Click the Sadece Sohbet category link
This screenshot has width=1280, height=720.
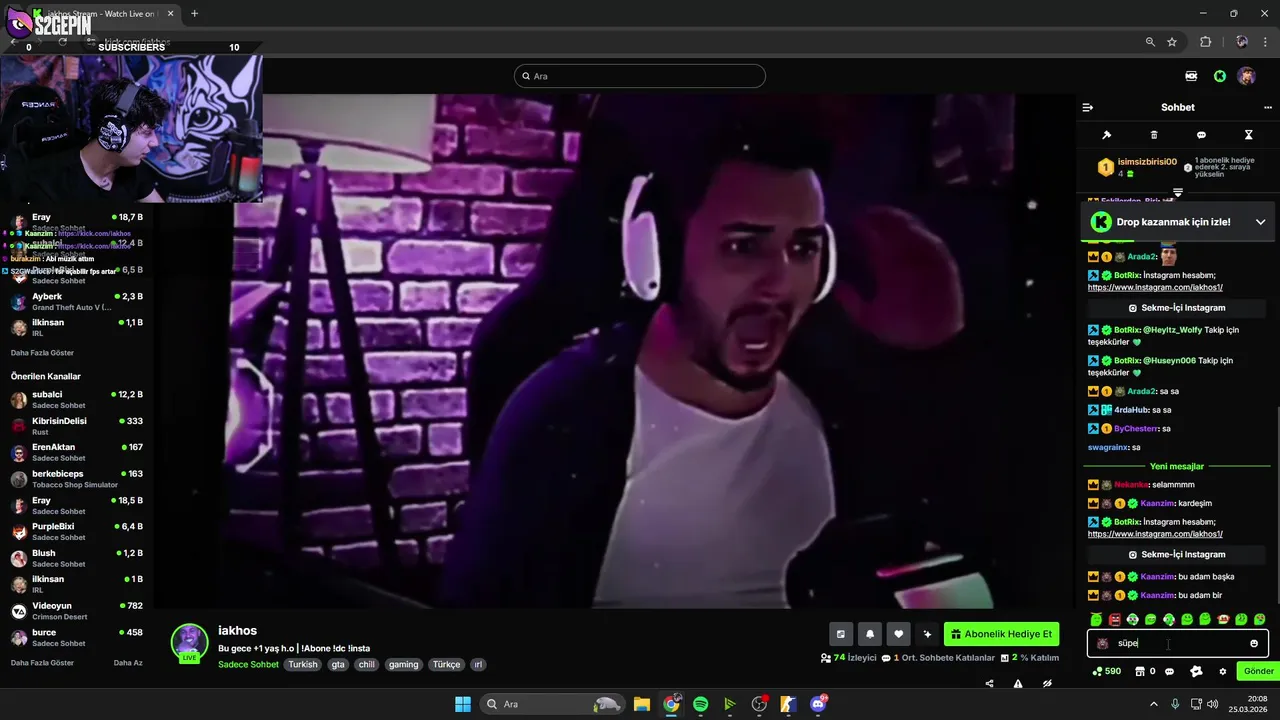248,664
